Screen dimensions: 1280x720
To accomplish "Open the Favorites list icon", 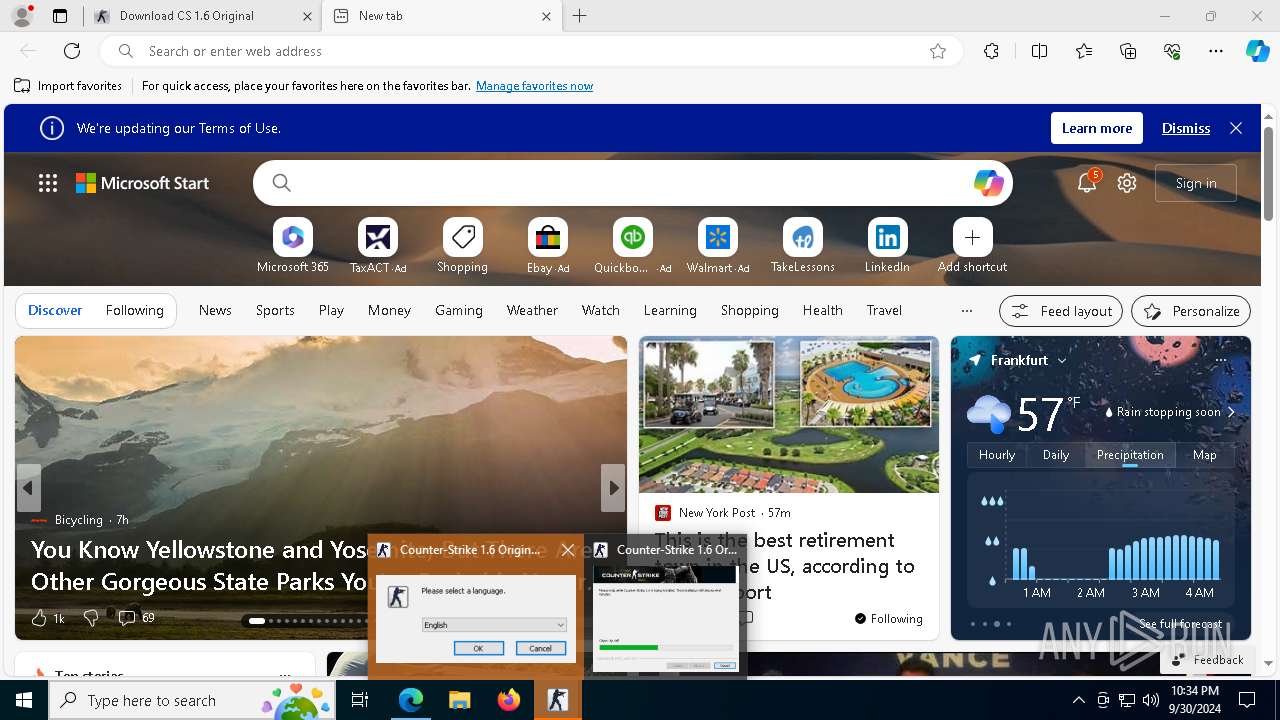I will [1084, 51].
